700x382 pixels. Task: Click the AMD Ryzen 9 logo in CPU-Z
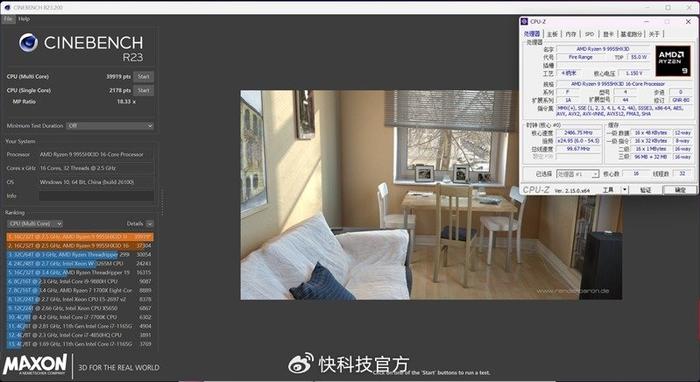pos(673,61)
